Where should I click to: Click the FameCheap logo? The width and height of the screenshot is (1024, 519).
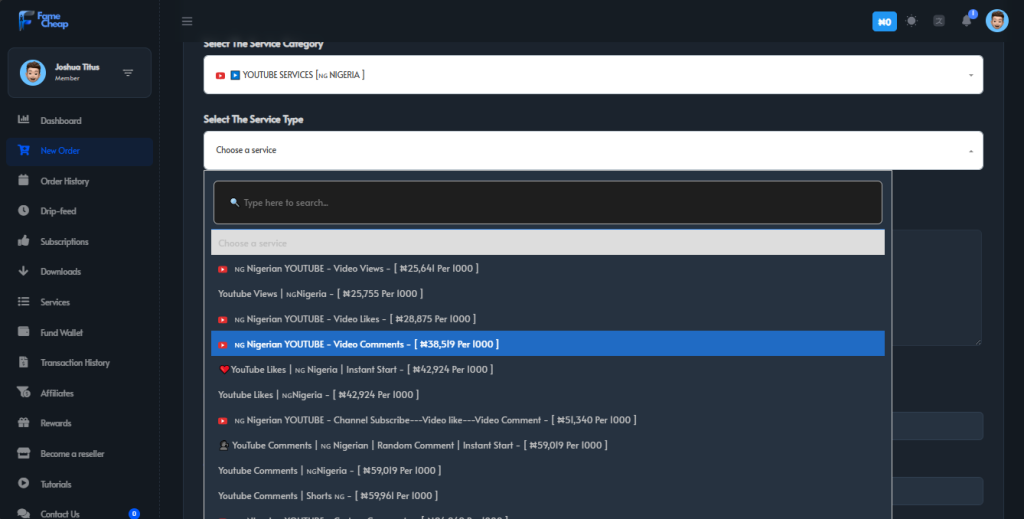coord(43,20)
